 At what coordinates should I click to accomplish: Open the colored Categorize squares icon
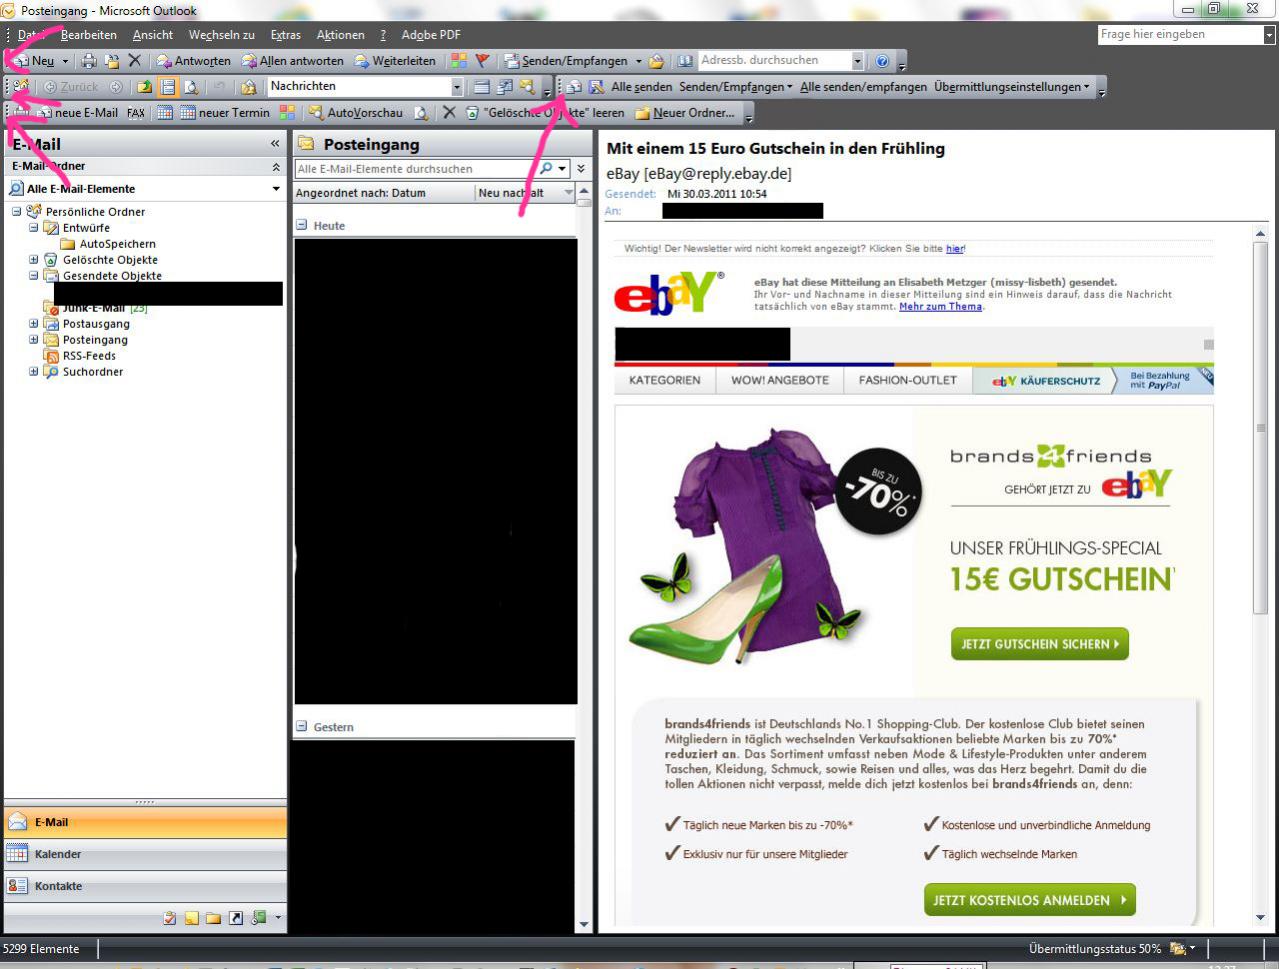coord(458,61)
